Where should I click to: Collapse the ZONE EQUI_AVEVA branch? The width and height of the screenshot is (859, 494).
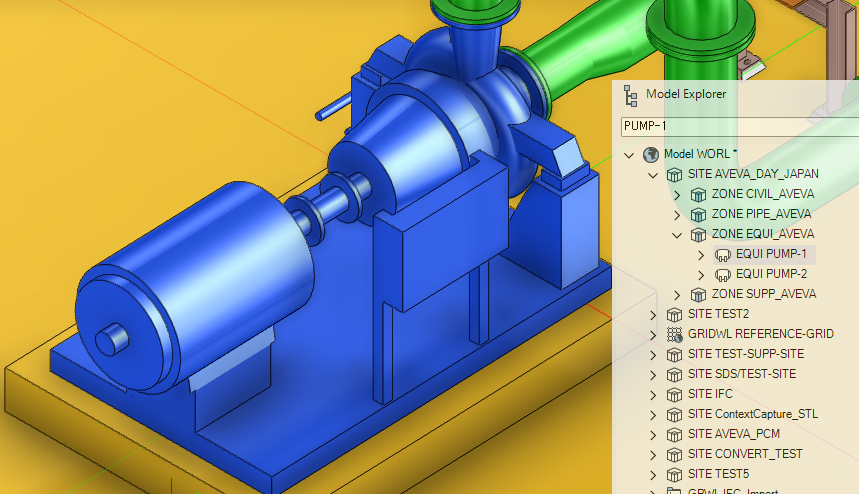[x=677, y=235]
